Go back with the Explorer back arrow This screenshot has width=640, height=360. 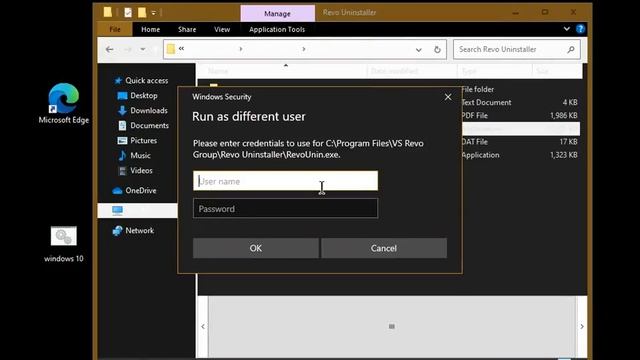pos(109,49)
